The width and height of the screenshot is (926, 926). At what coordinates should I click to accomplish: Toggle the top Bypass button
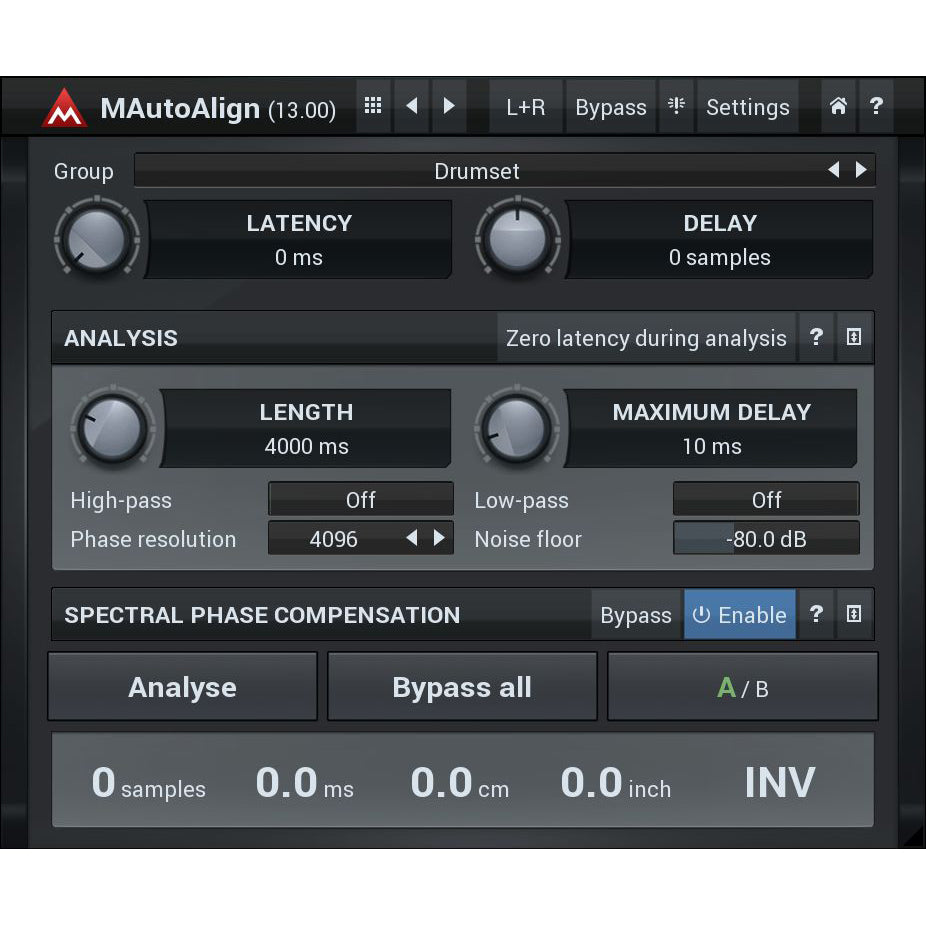pyautogui.click(x=610, y=107)
